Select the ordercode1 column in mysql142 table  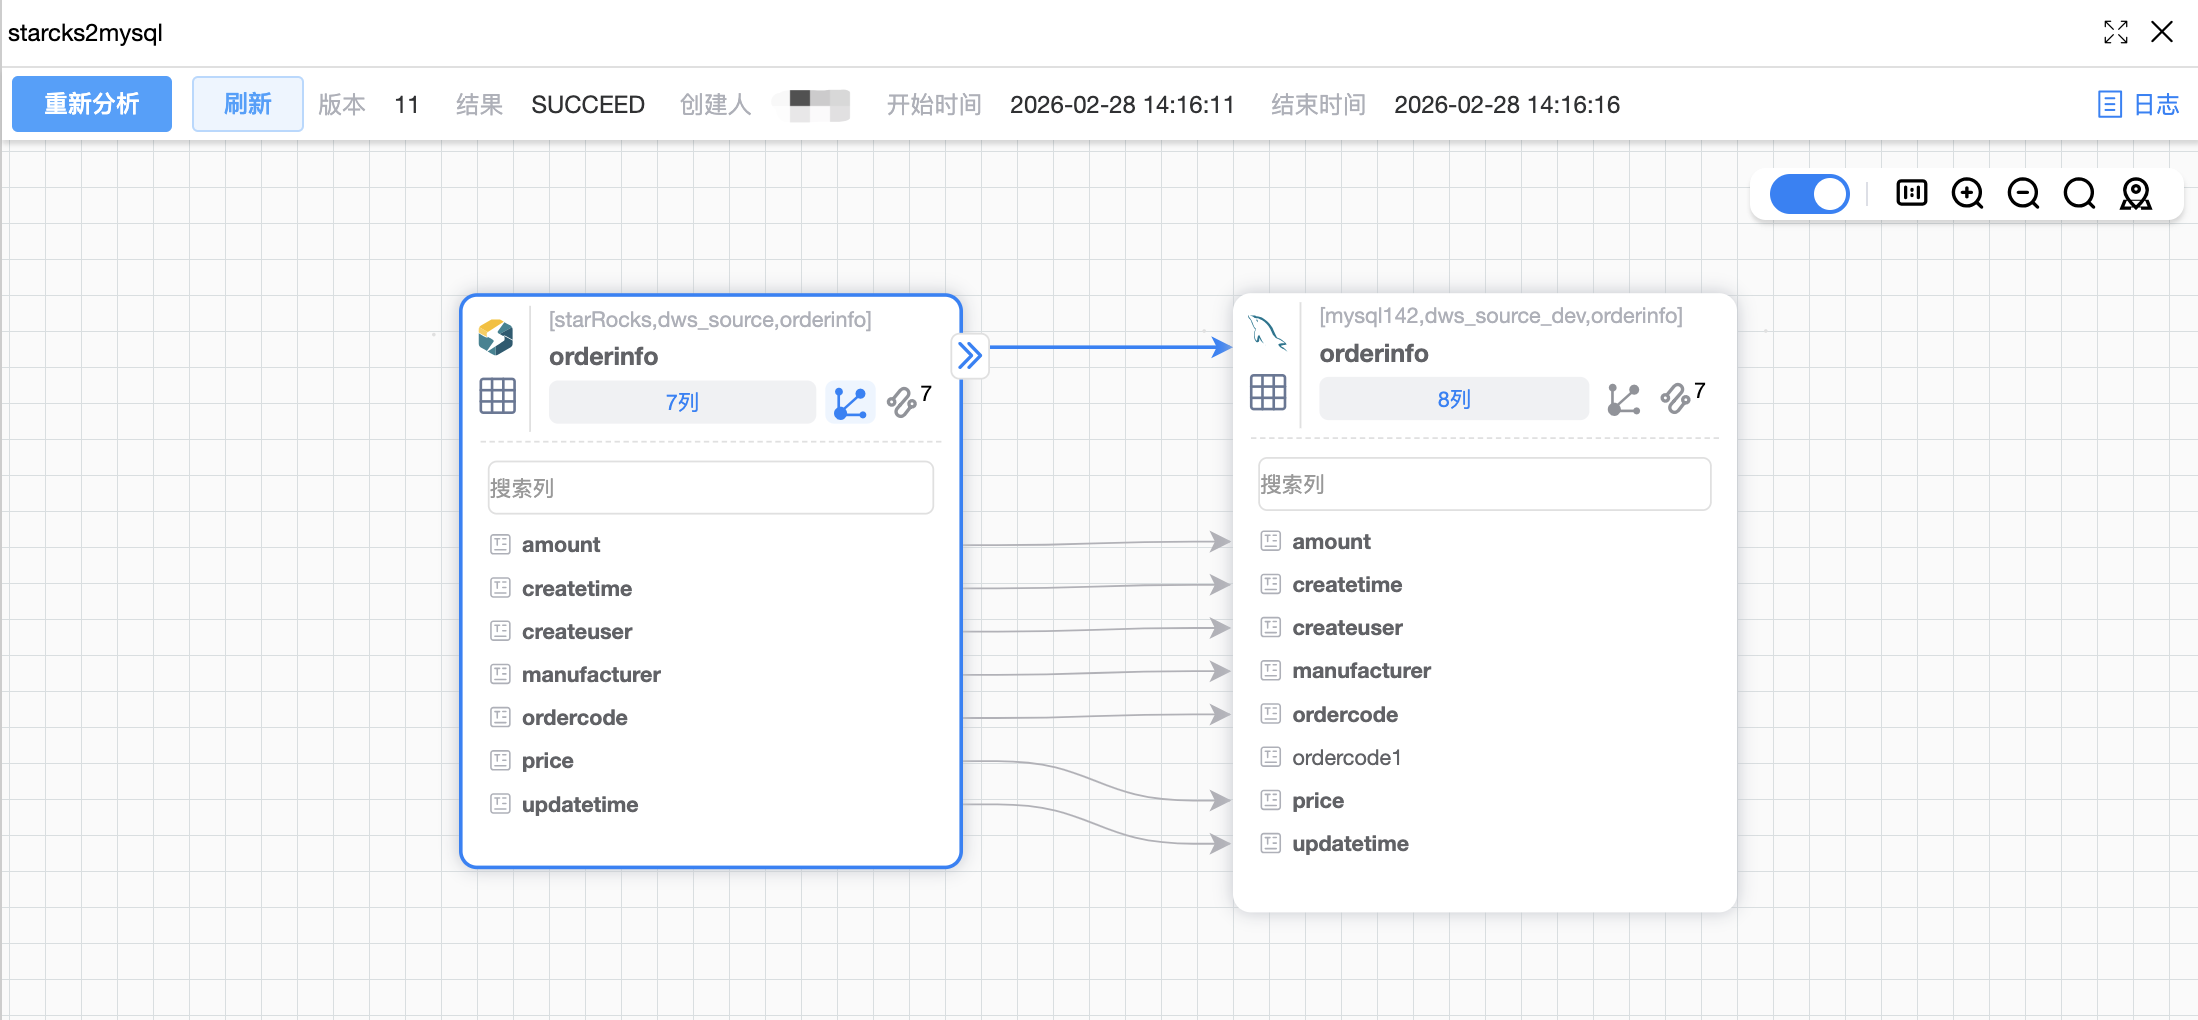(1346, 758)
